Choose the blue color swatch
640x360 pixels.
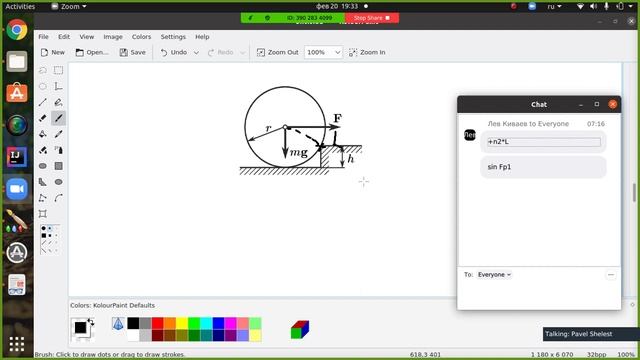pos(218,323)
